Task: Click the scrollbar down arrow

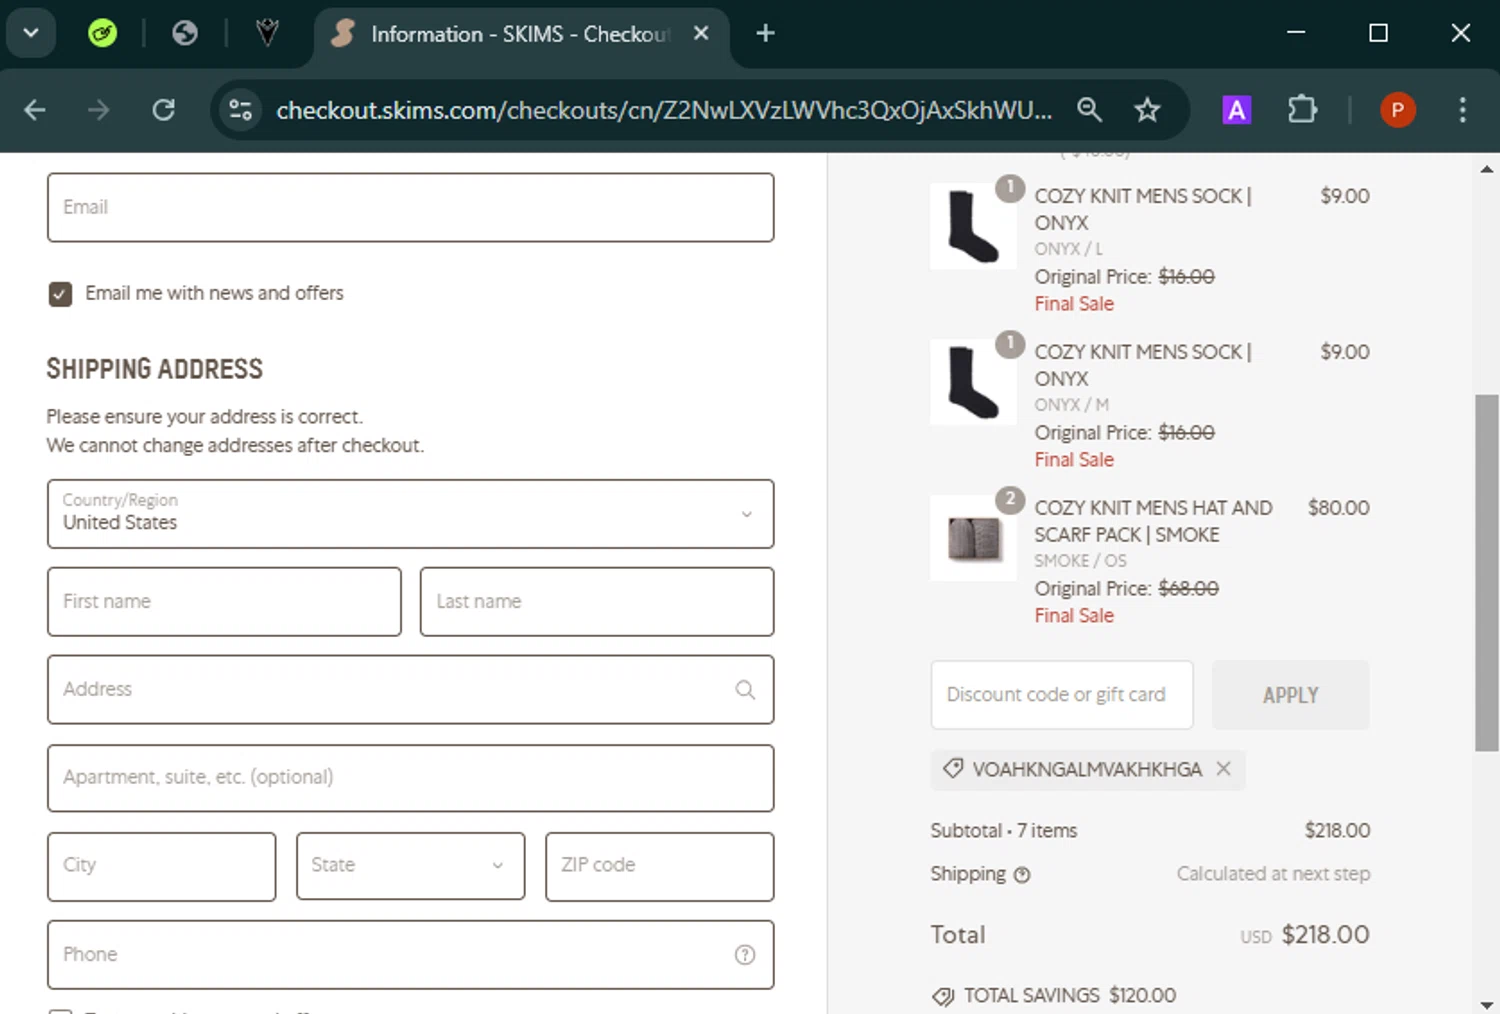Action: pos(1487,1004)
